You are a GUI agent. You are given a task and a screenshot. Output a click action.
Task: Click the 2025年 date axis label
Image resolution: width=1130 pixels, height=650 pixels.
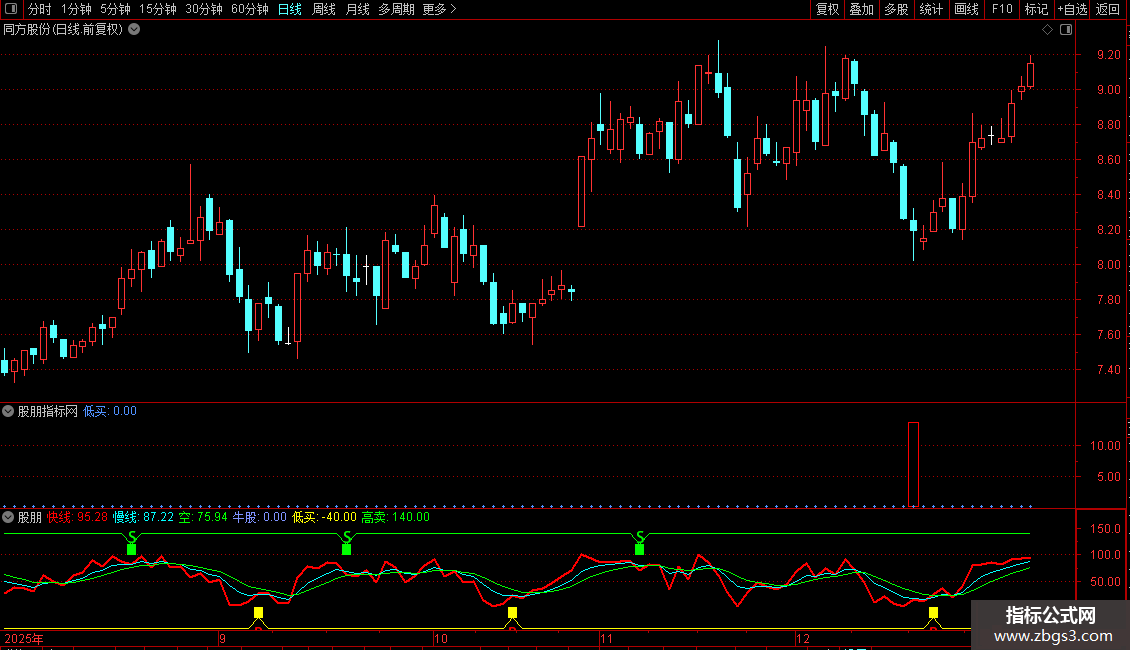click(24, 639)
